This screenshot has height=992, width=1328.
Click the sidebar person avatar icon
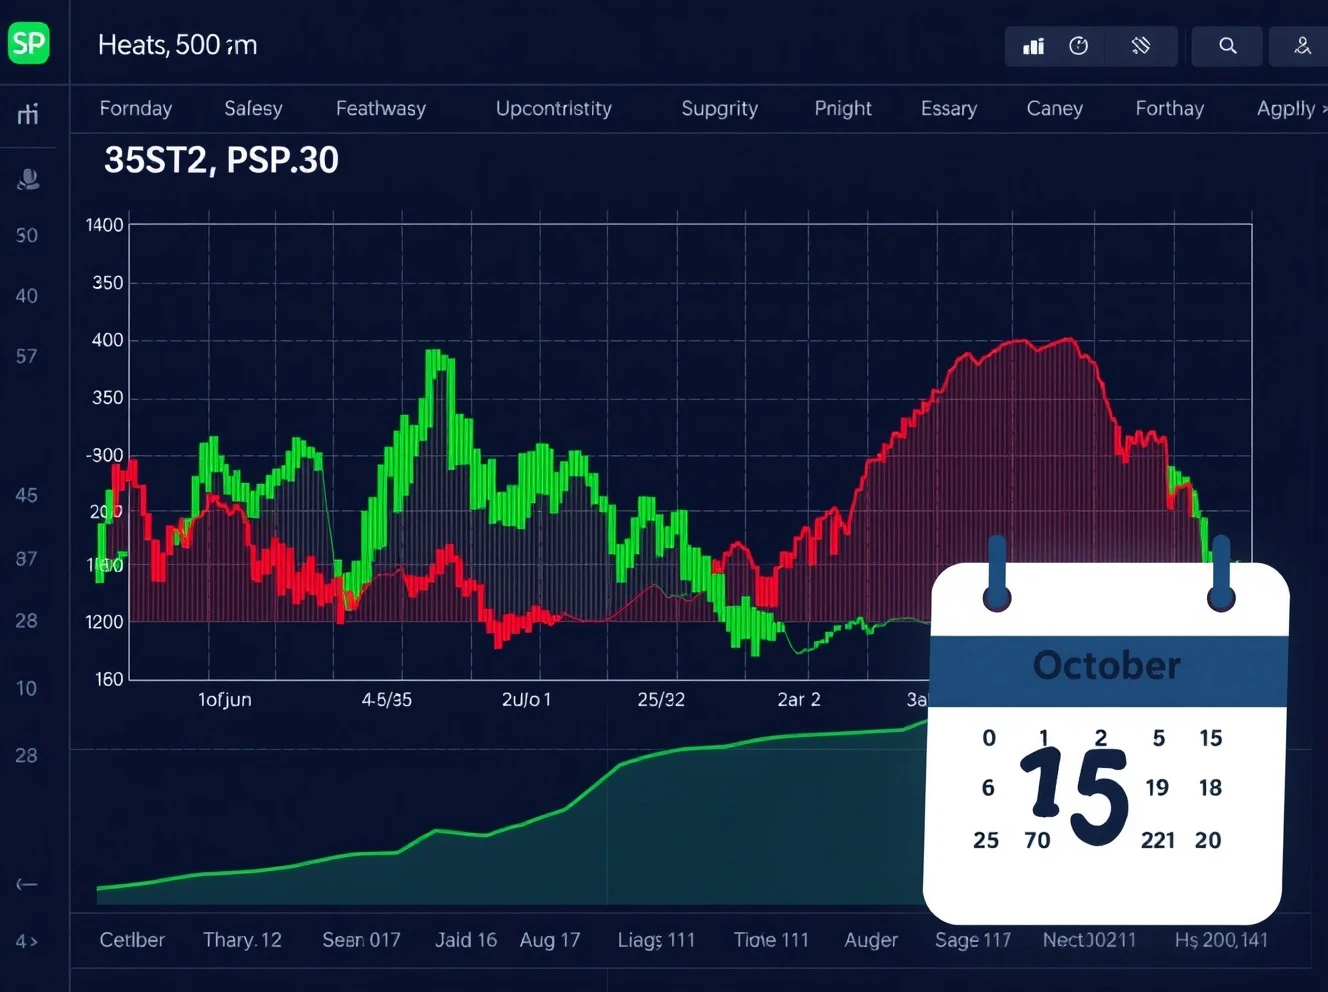28,179
